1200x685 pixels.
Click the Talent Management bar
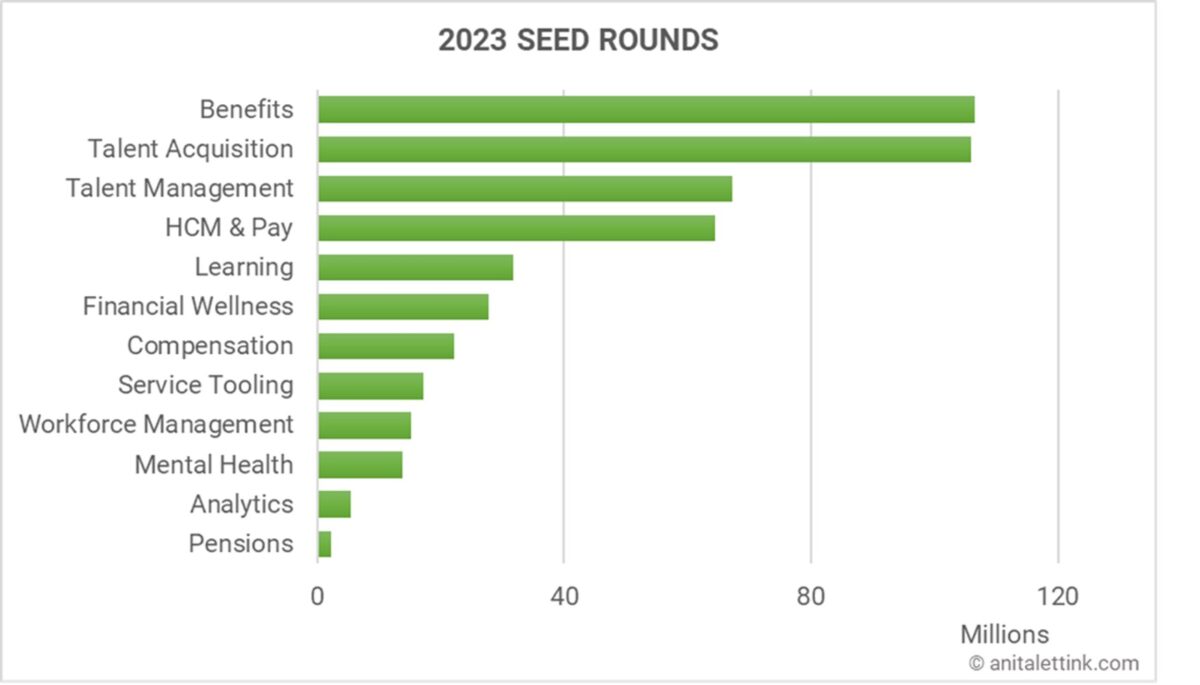coord(524,188)
